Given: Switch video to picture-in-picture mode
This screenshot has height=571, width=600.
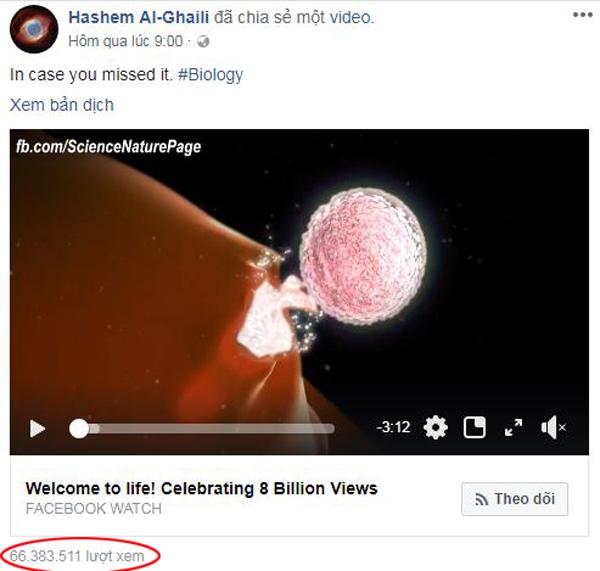Looking at the screenshot, I should (x=474, y=427).
